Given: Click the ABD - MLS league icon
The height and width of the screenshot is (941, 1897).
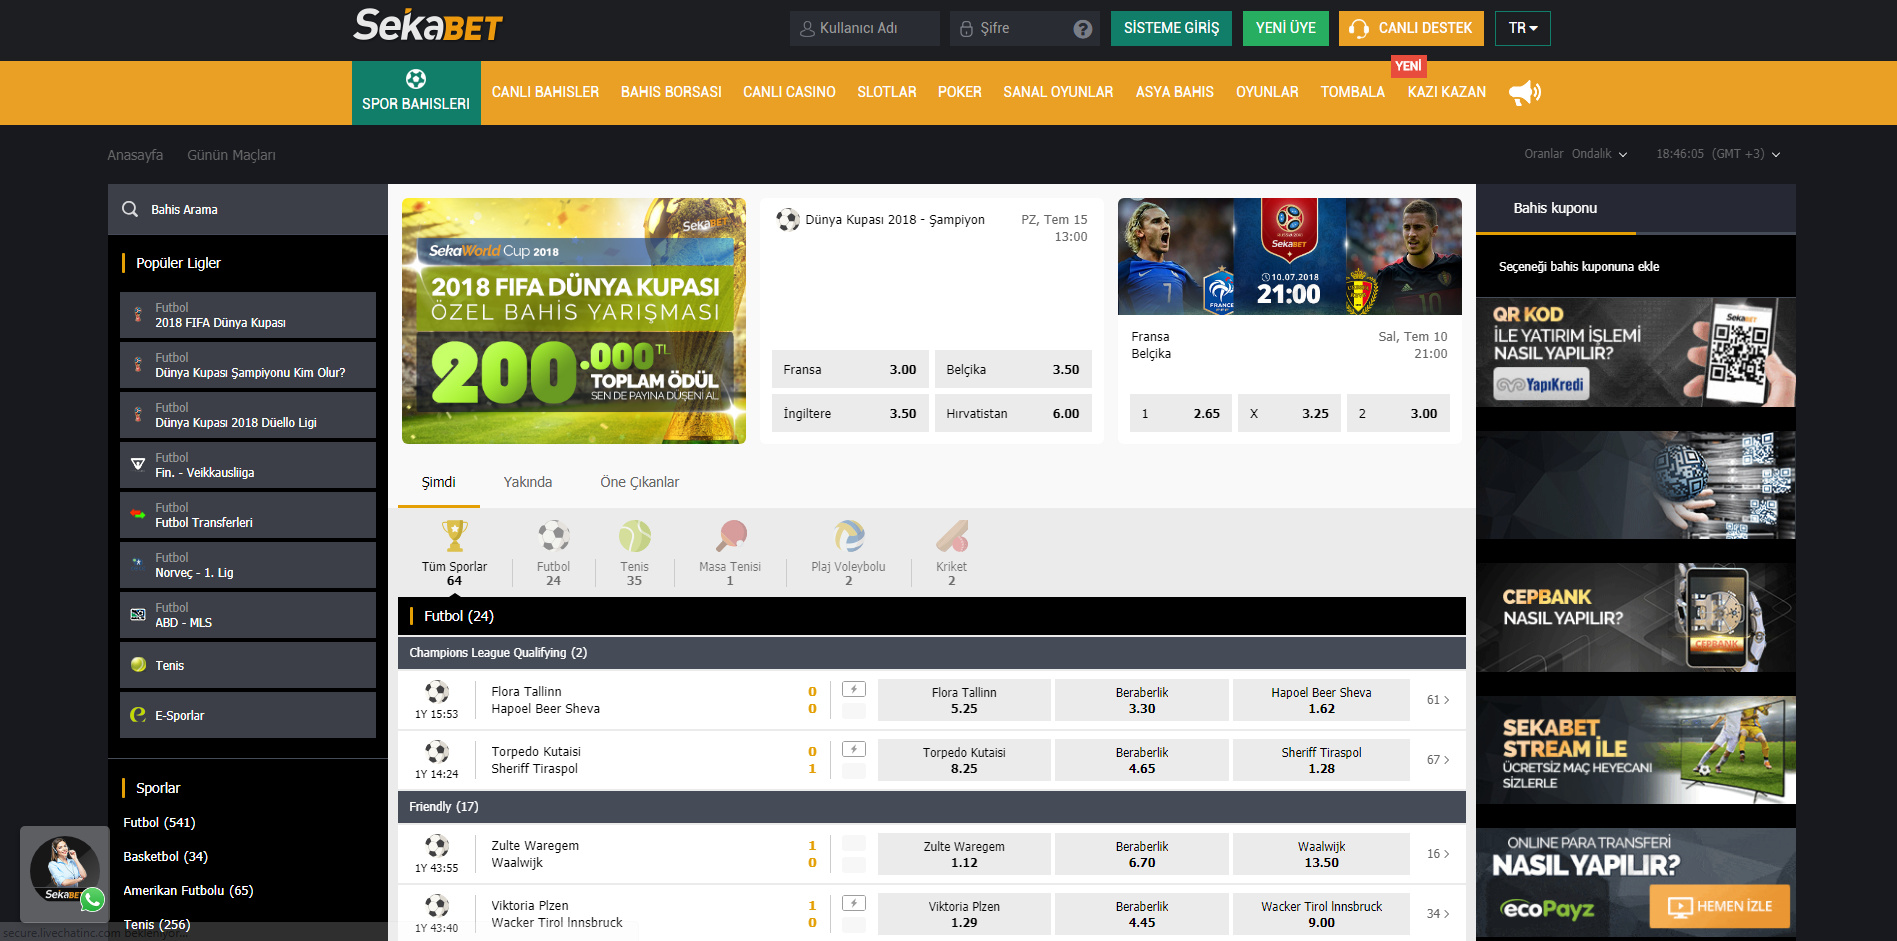Looking at the screenshot, I should coord(138,615).
